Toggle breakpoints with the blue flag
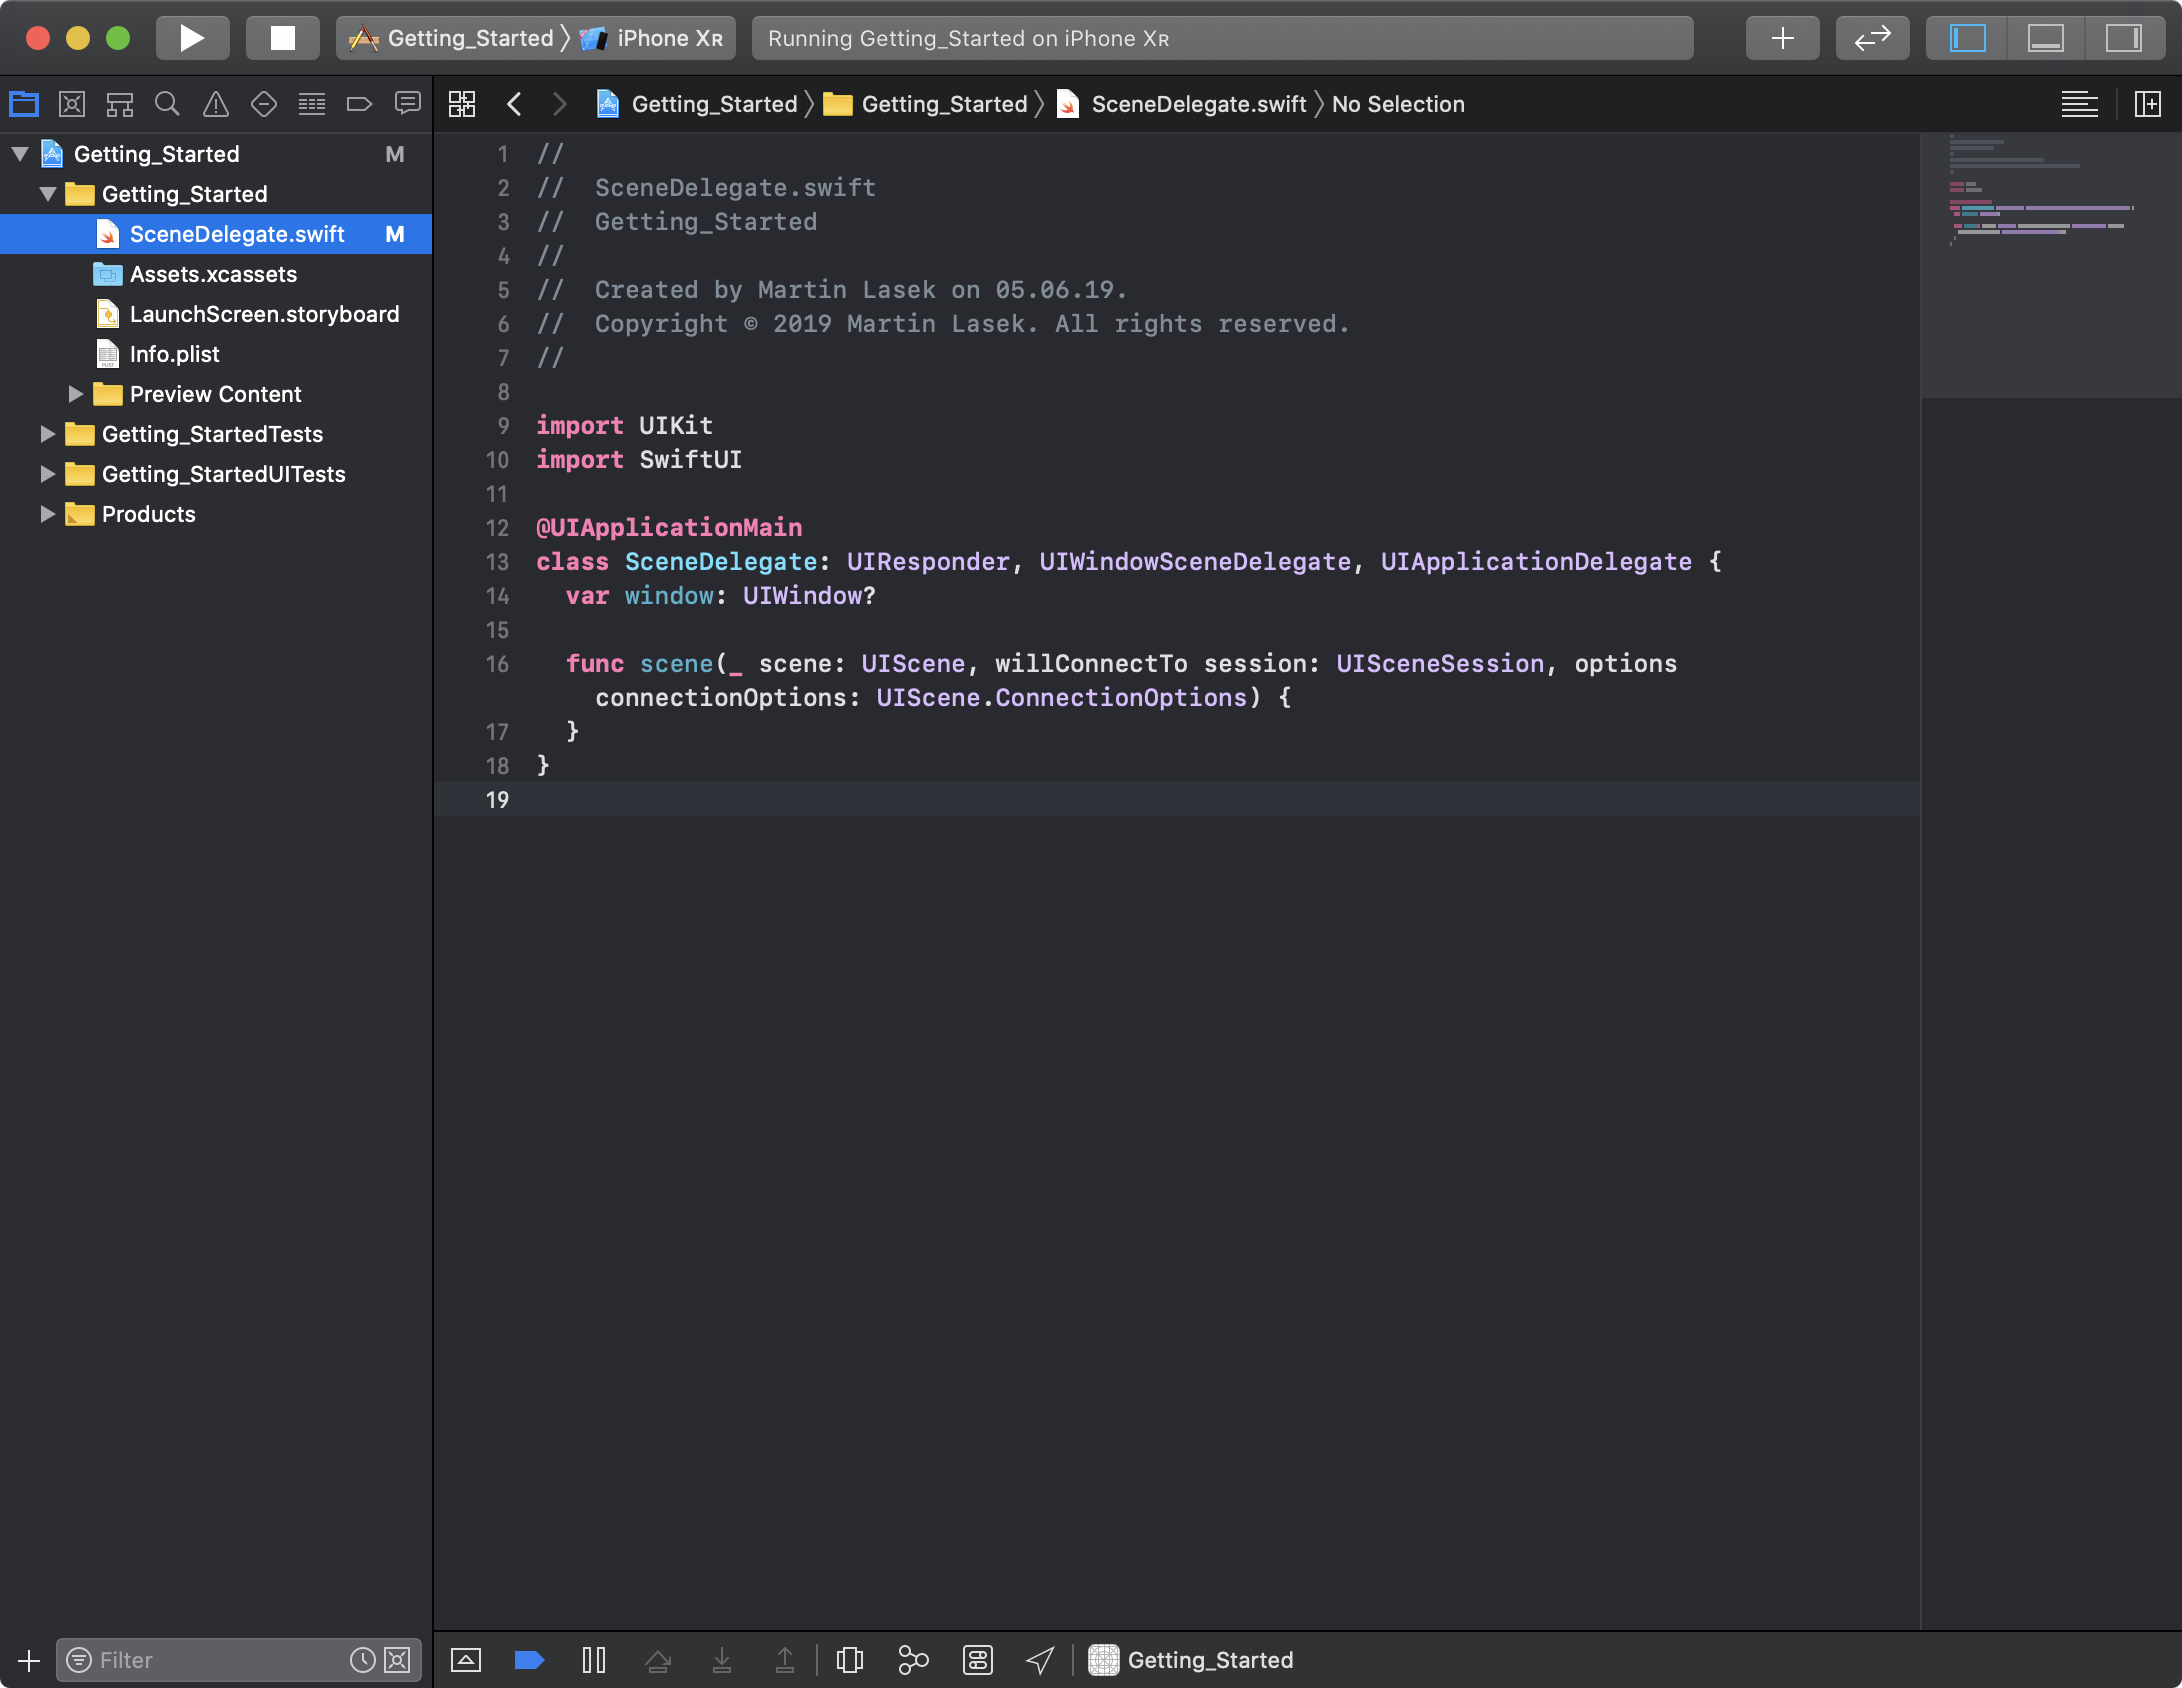Screen dimensions: 2182x1688 [529, 1659]
